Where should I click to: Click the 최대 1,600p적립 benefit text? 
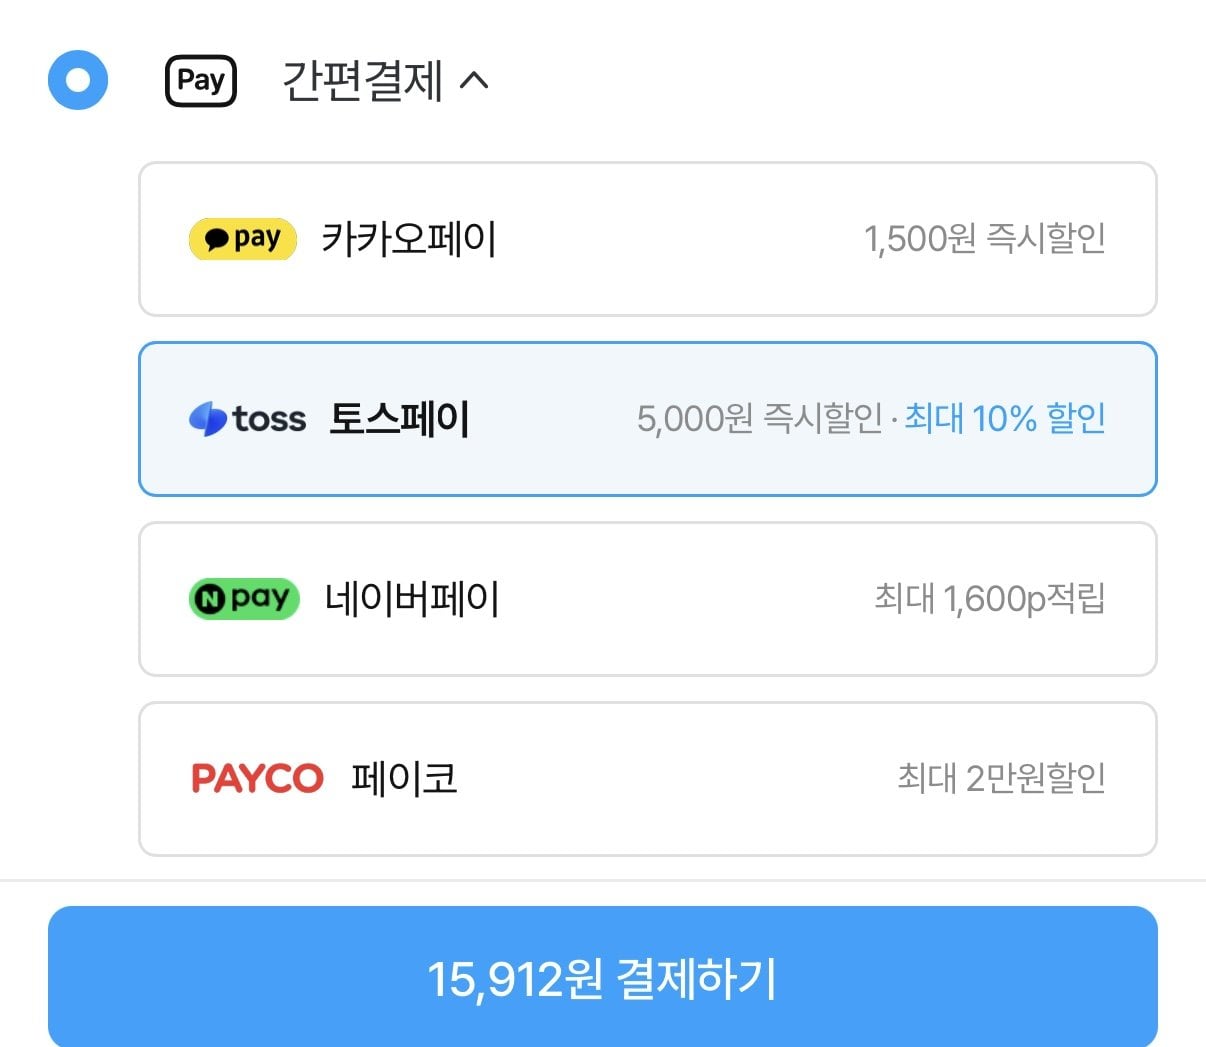click(x=990, y=599)
